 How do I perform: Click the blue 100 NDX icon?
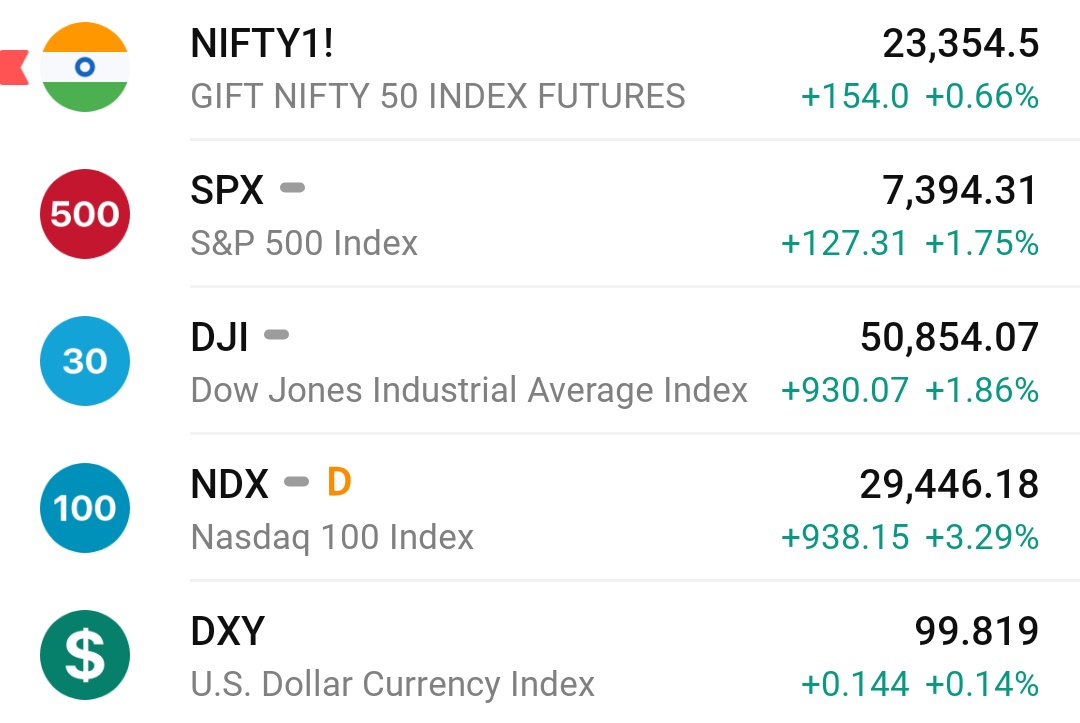click(x=85, y=508)
